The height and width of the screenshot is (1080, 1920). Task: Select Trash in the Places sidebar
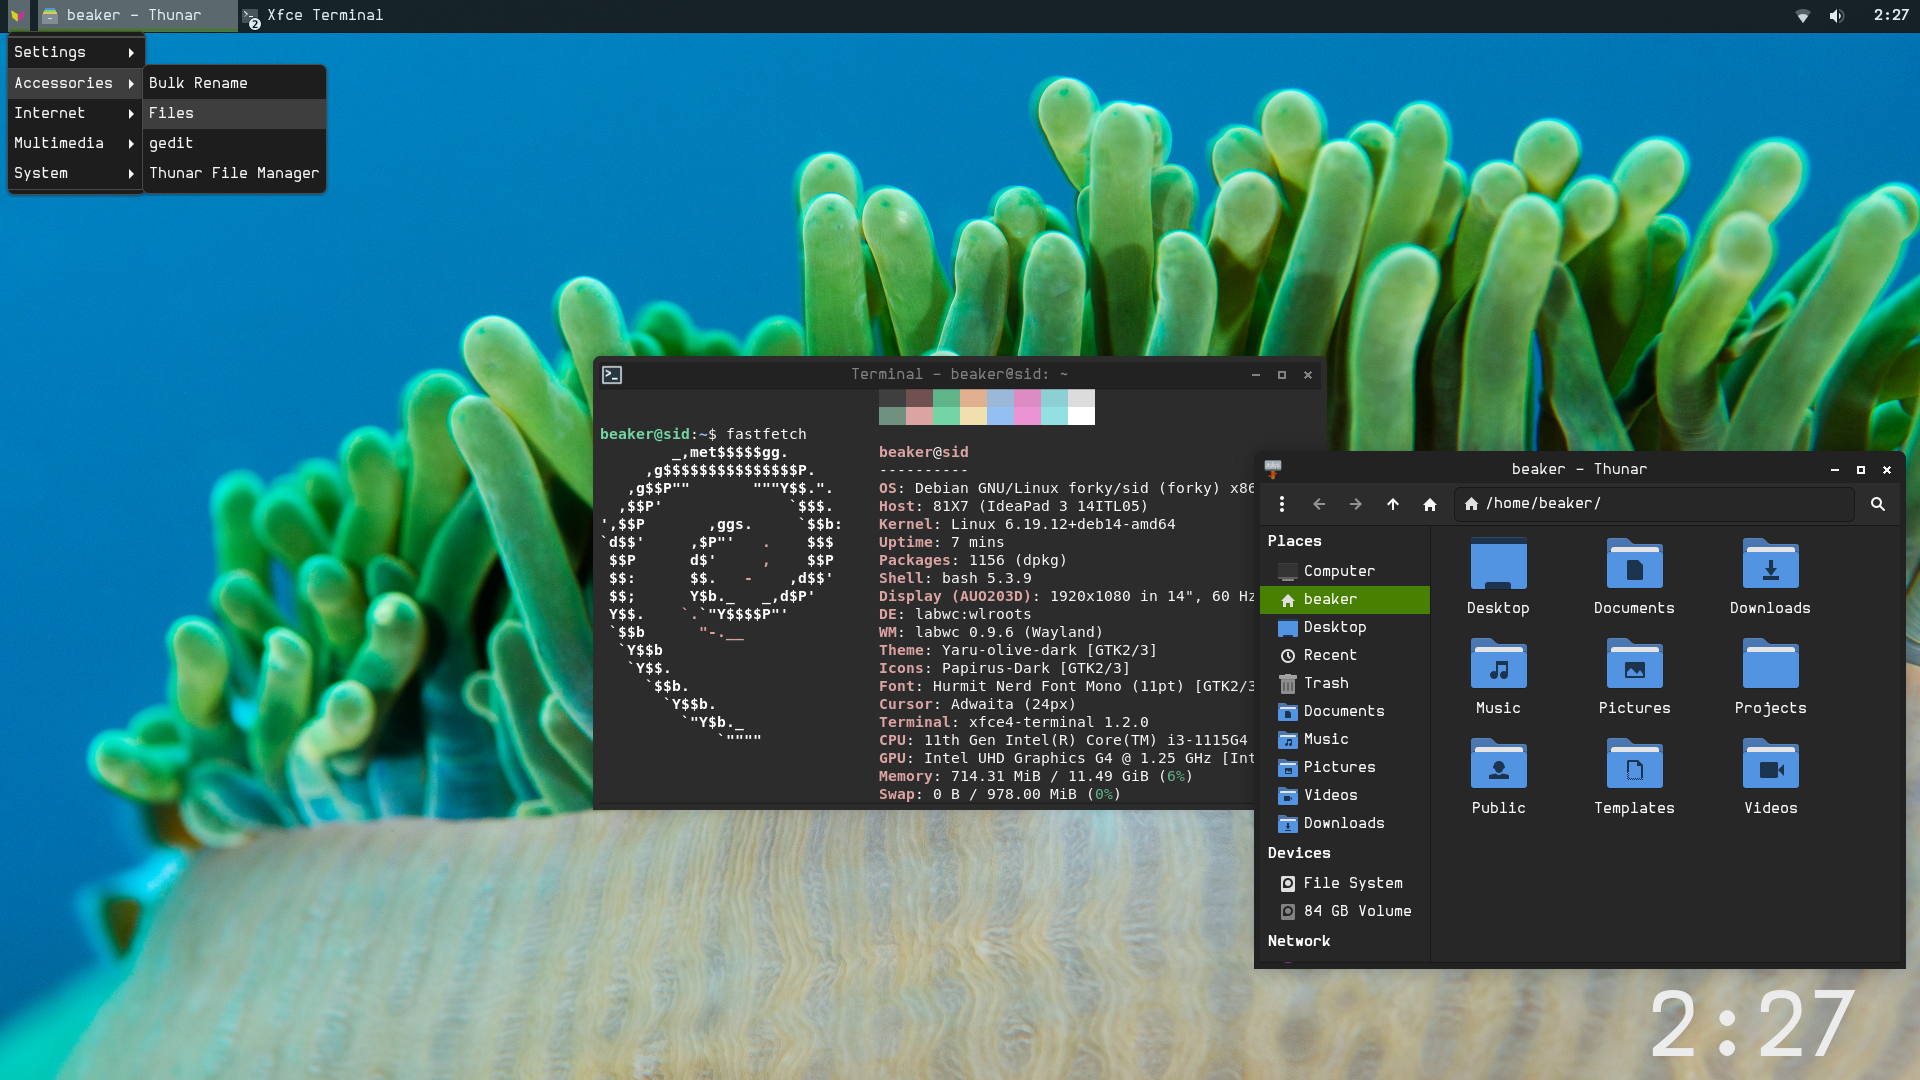coord(1326,683)
